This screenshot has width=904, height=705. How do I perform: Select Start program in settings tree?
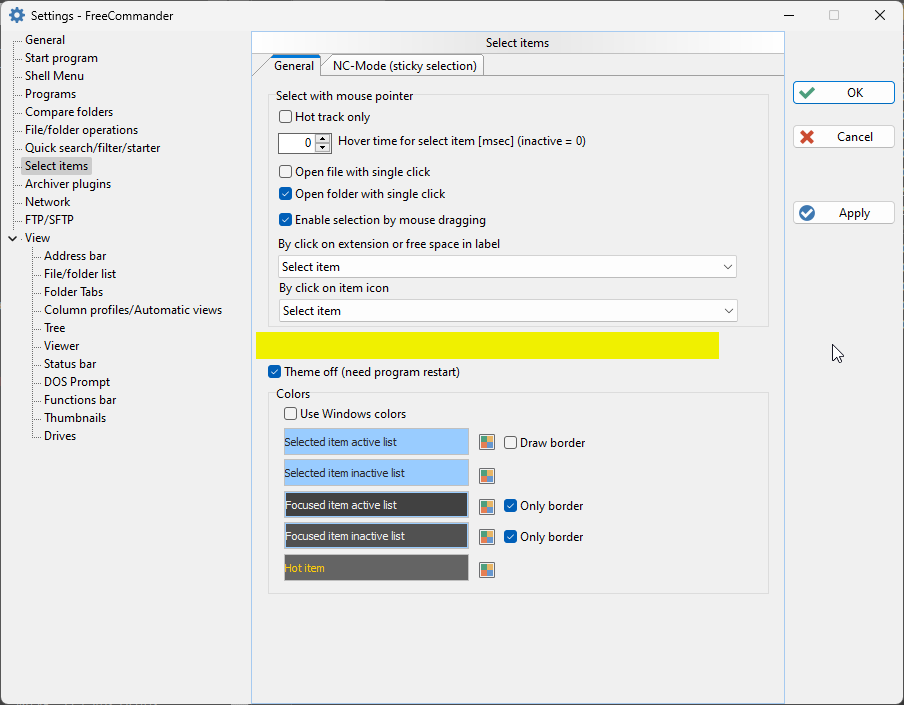coord(61,58)
